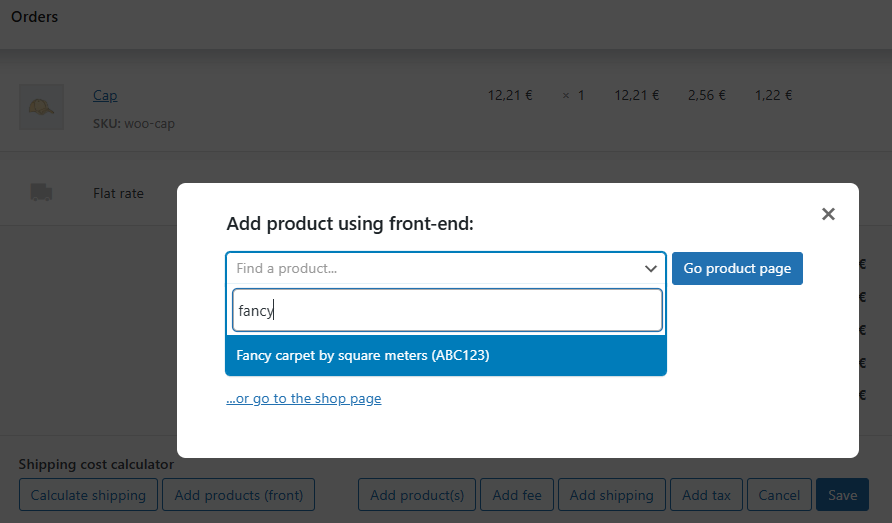Viewport: 892px width, 523px height.
Task: Follow the go to the shop page link
Action: coord(304,398)
